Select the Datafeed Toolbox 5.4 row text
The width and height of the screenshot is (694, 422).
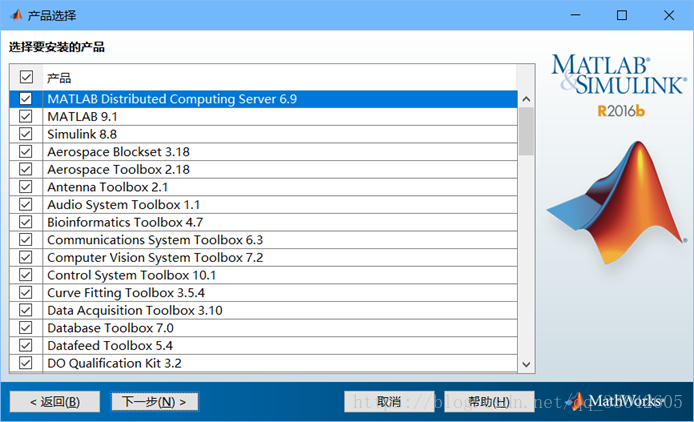point(110,345)
